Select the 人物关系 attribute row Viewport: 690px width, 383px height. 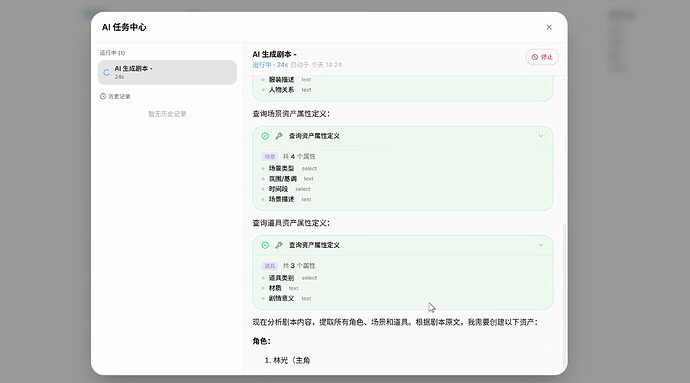286,90
